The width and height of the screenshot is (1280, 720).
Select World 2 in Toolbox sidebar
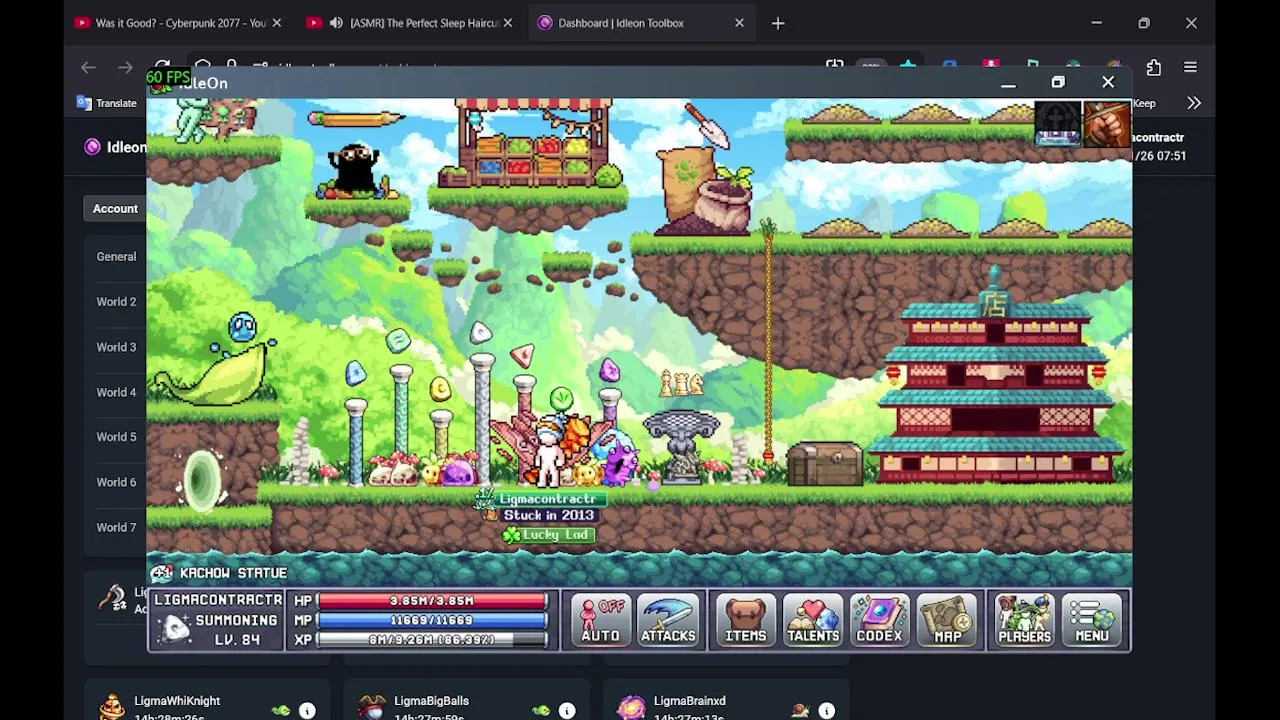(116, 302)
